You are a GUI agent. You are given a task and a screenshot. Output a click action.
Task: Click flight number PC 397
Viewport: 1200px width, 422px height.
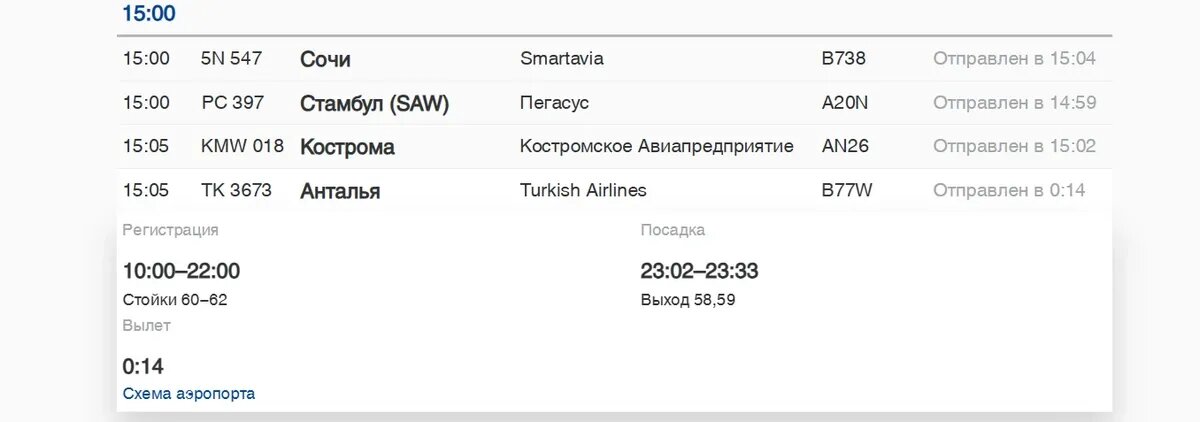233,103
